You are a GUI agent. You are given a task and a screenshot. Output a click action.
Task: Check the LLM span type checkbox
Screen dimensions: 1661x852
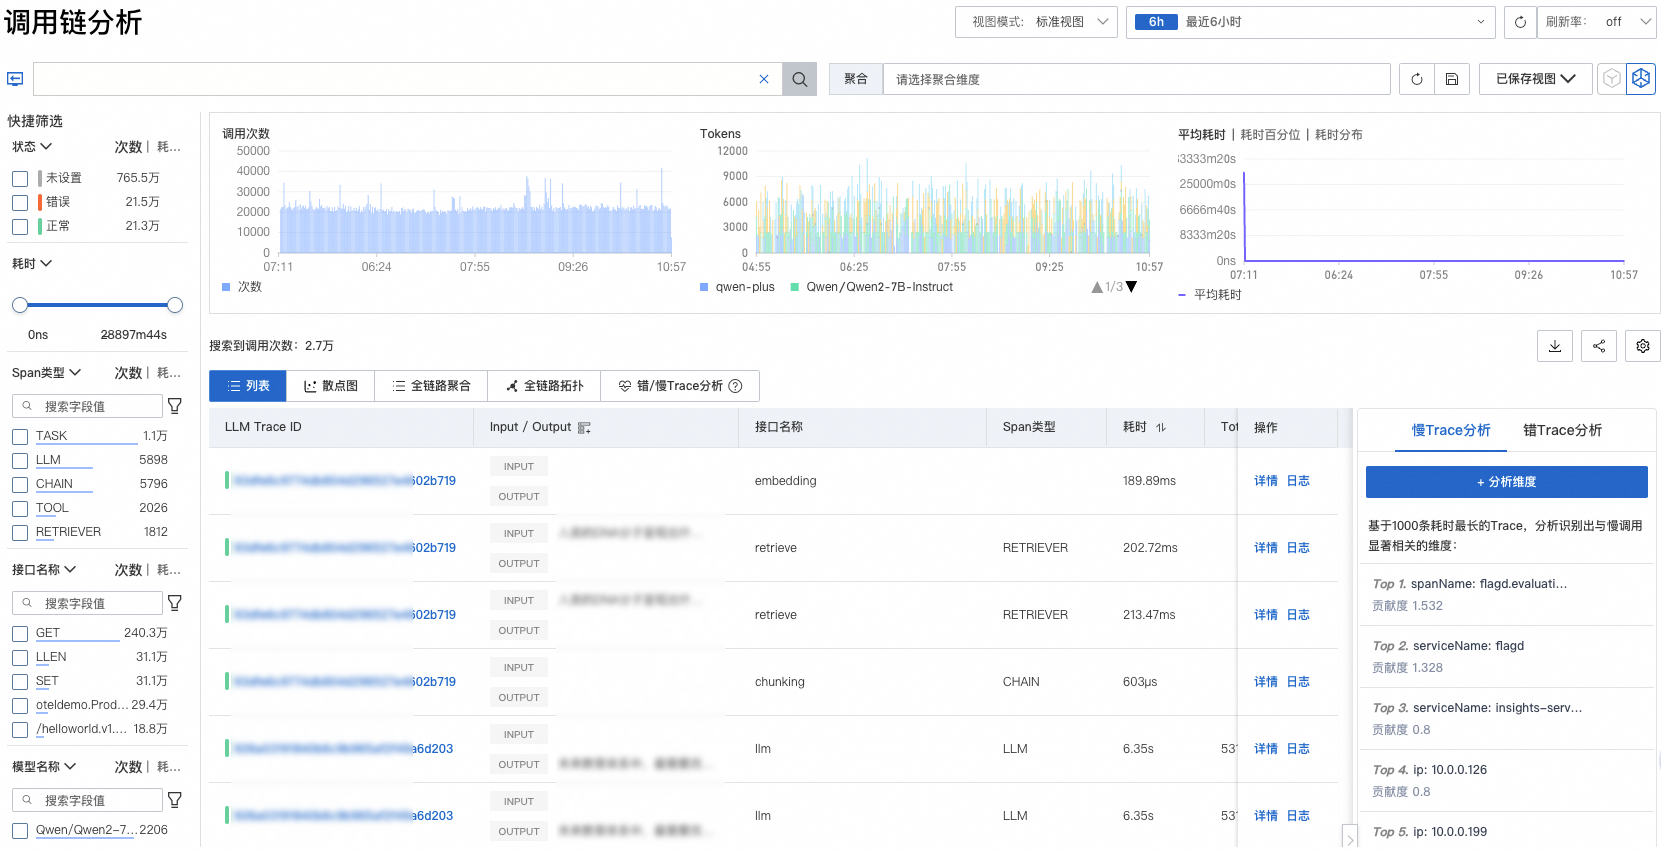[20, 461]
